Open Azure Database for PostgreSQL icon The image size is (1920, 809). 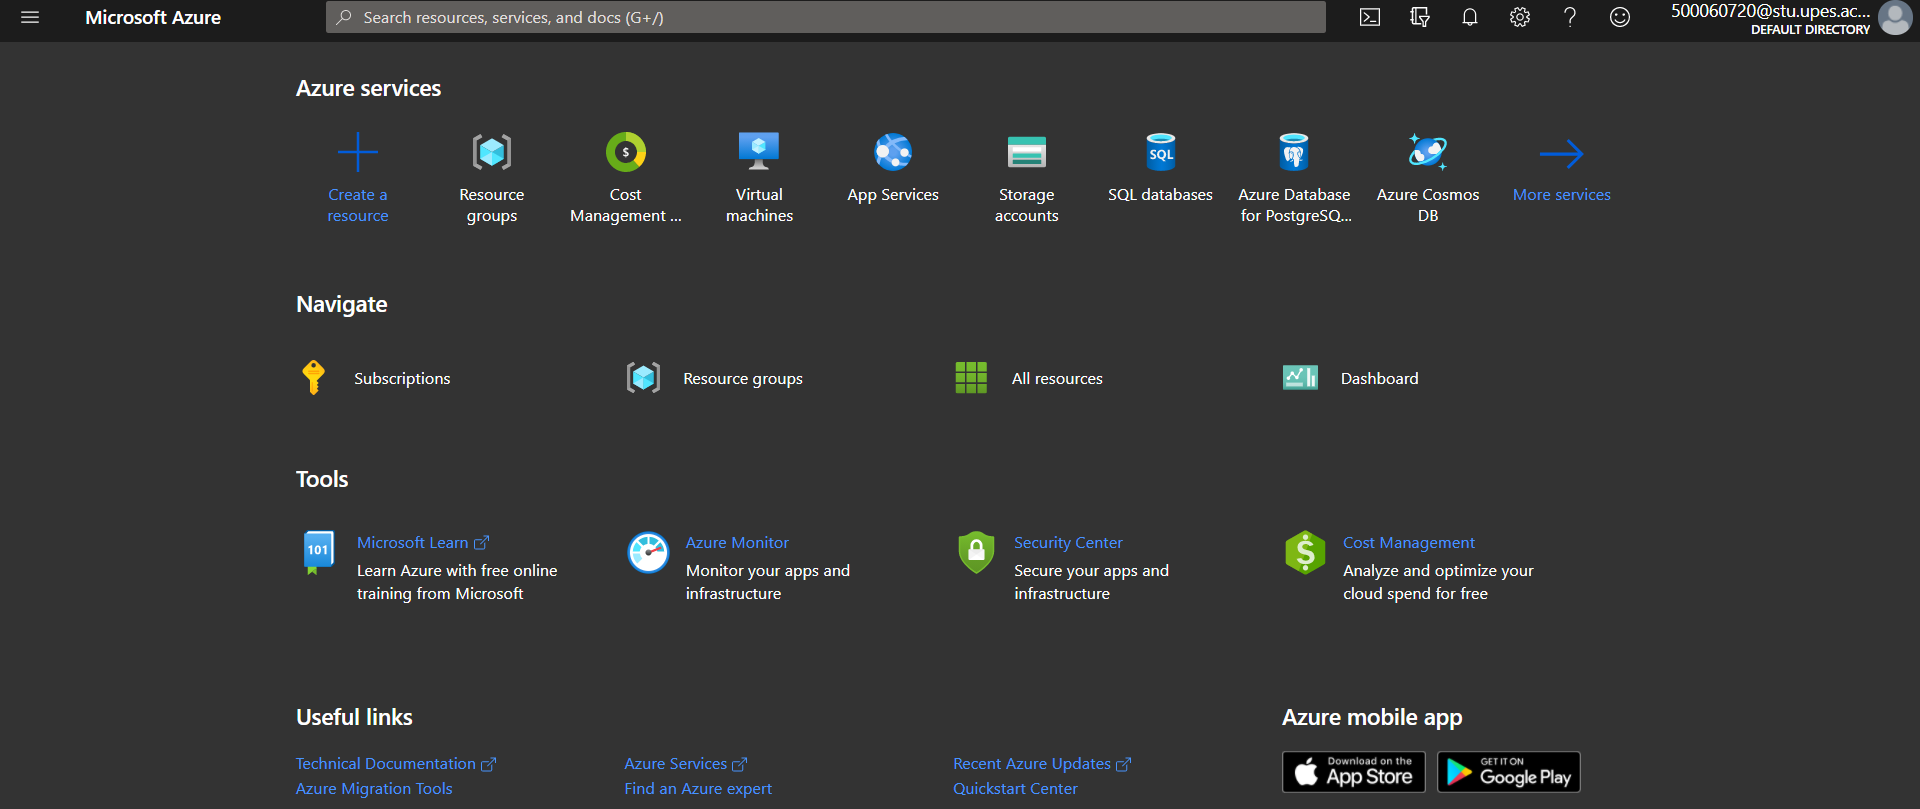coord(1294,152)
